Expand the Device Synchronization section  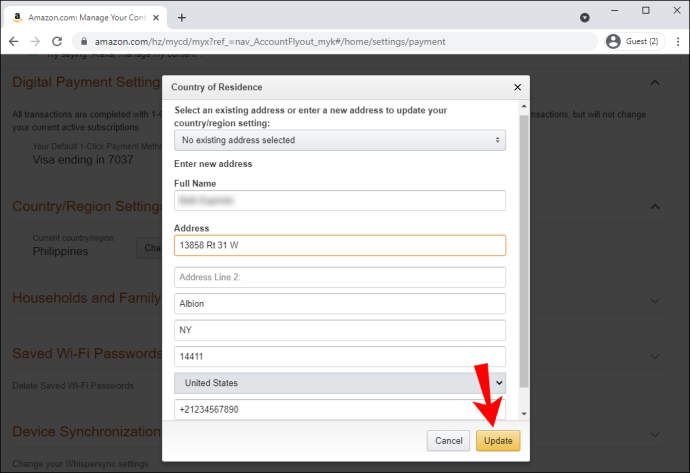(655, 434)
